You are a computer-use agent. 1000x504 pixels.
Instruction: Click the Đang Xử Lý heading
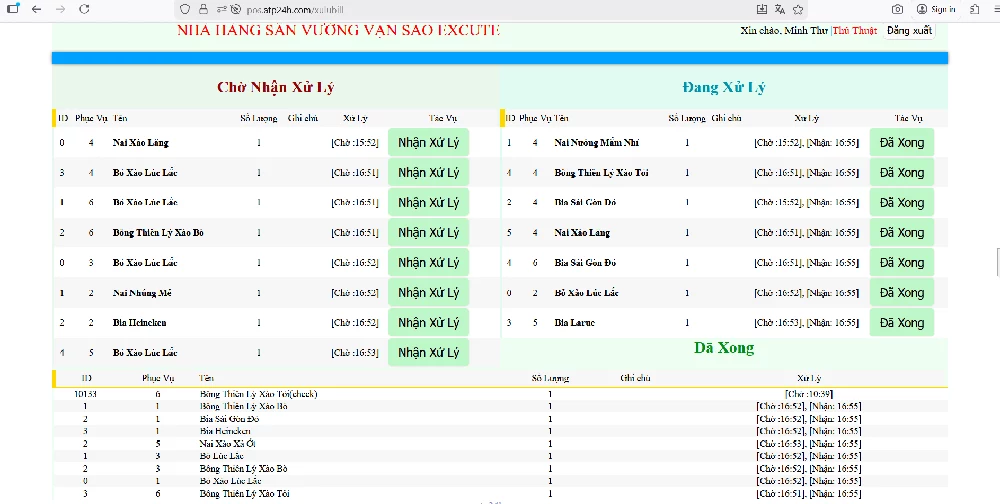pyautogui.click(x=724, y=87)
